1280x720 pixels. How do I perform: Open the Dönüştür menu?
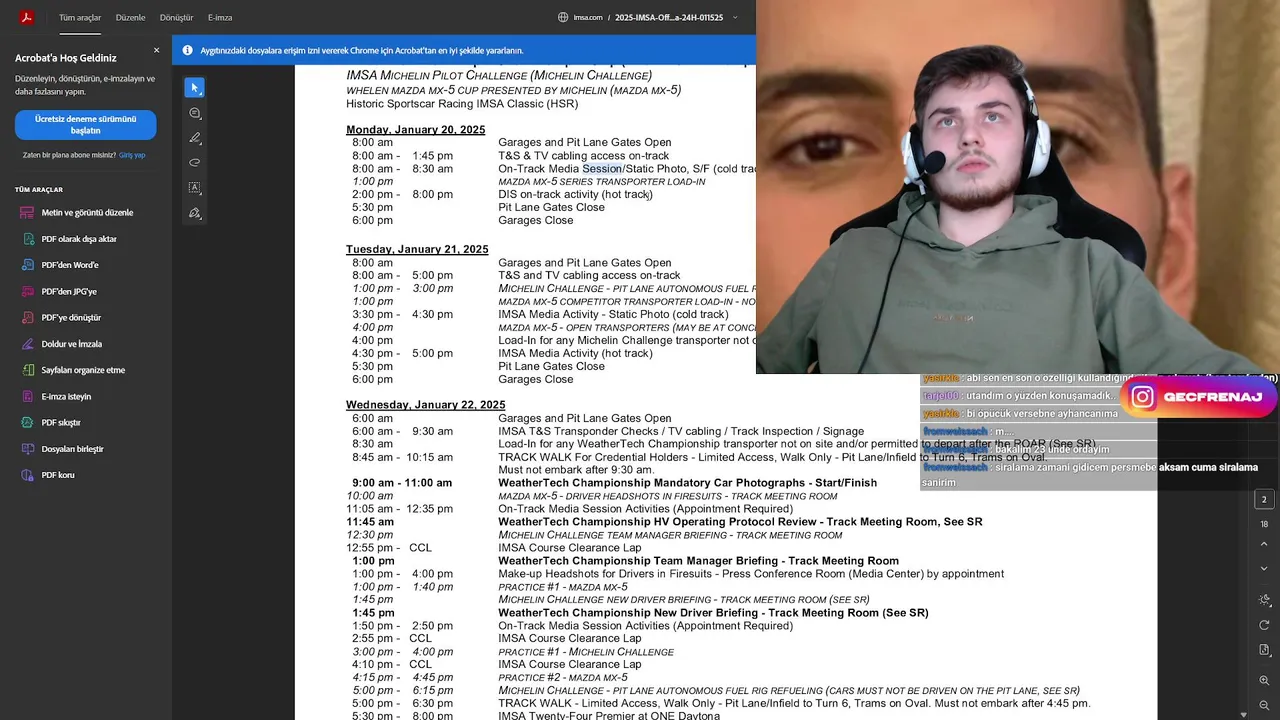tap(176, 18)
